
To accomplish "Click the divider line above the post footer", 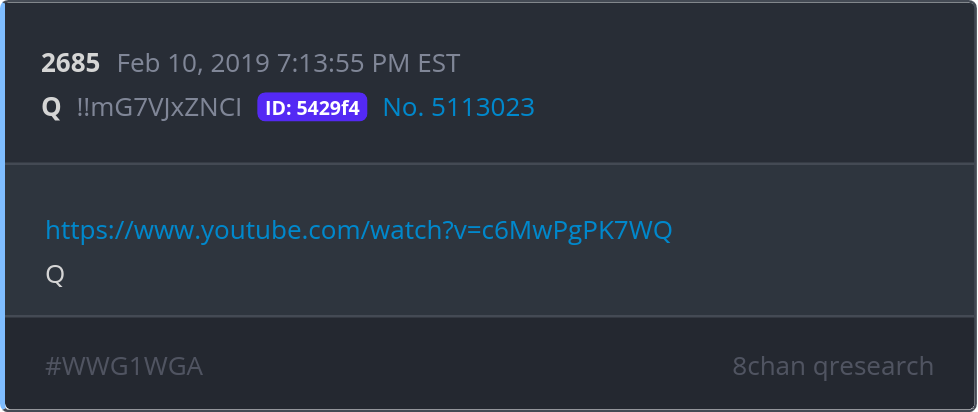I will tap(489, 317).
